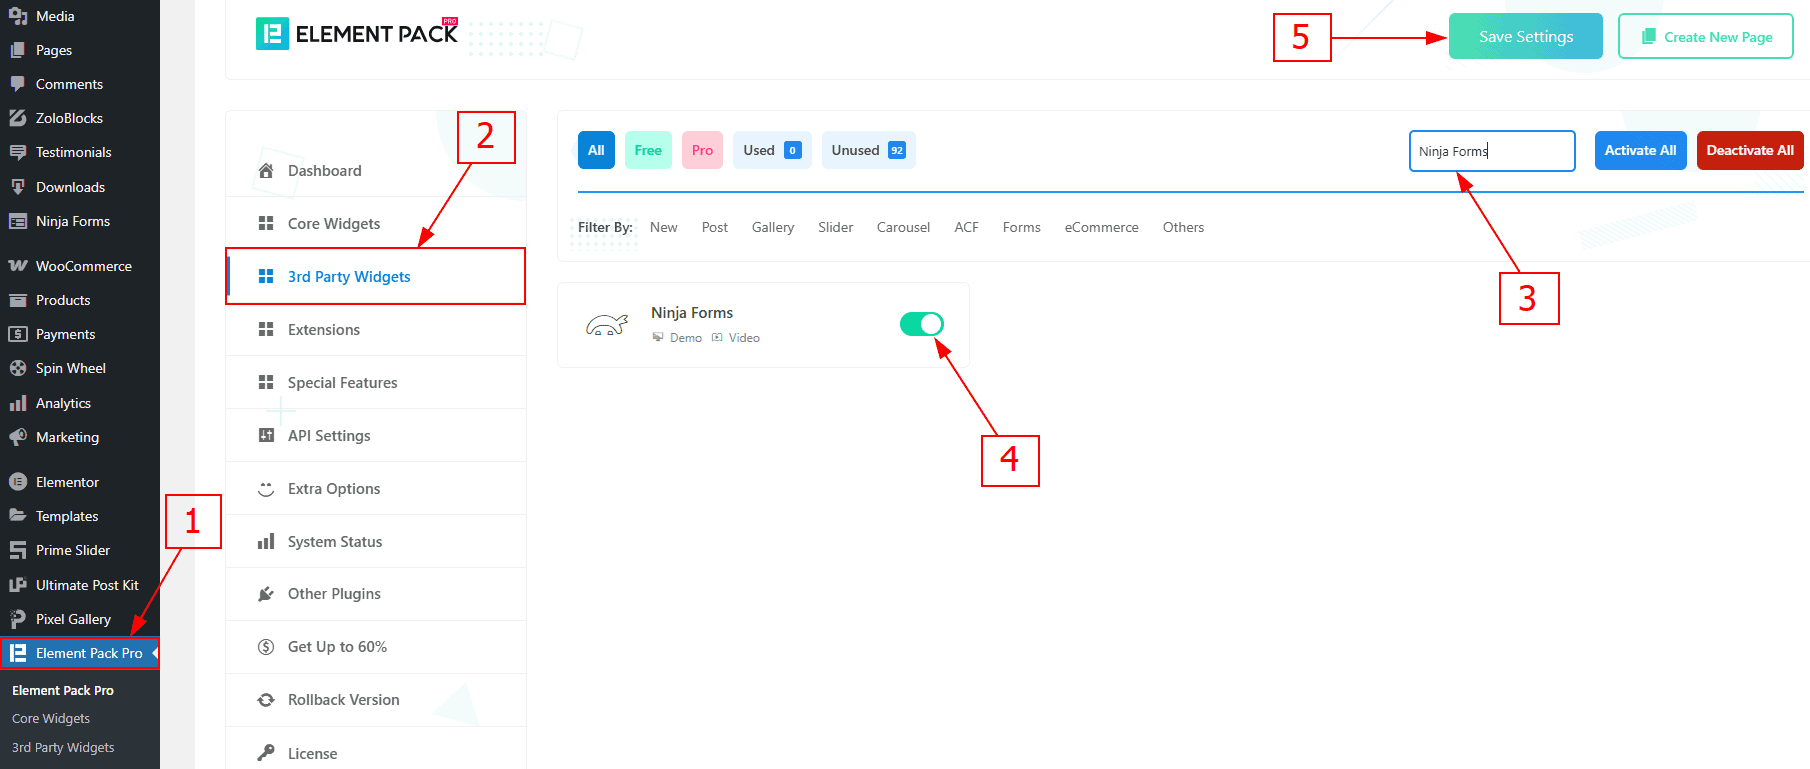1810x769 pixels.
Task: Click the Pages icon in sidebar
Action: 18,50
